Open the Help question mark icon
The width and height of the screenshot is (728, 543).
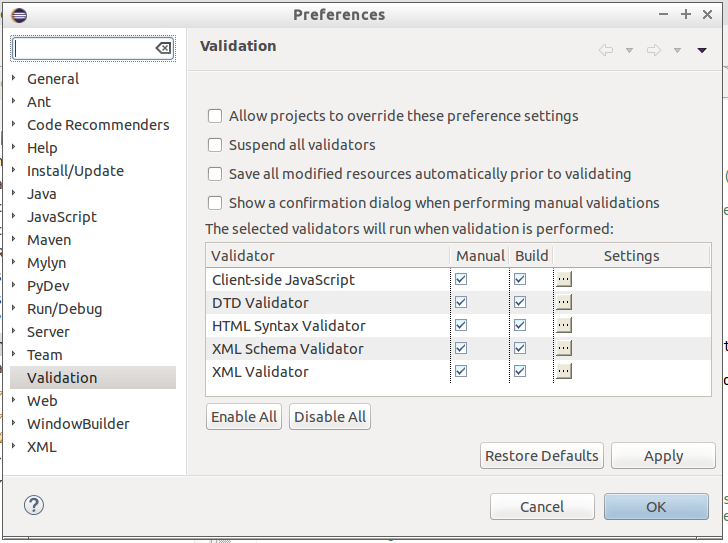point(34,505)
